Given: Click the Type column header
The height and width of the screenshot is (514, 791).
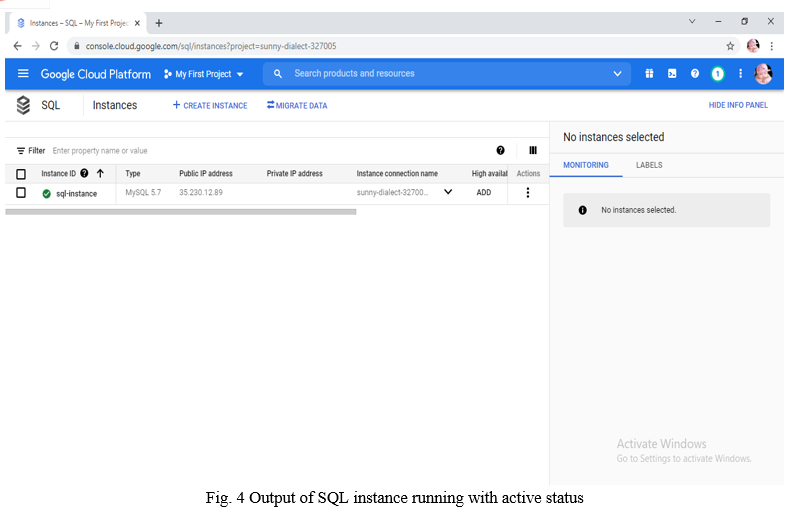Looking at the screenshot, I should click(133, 174).
